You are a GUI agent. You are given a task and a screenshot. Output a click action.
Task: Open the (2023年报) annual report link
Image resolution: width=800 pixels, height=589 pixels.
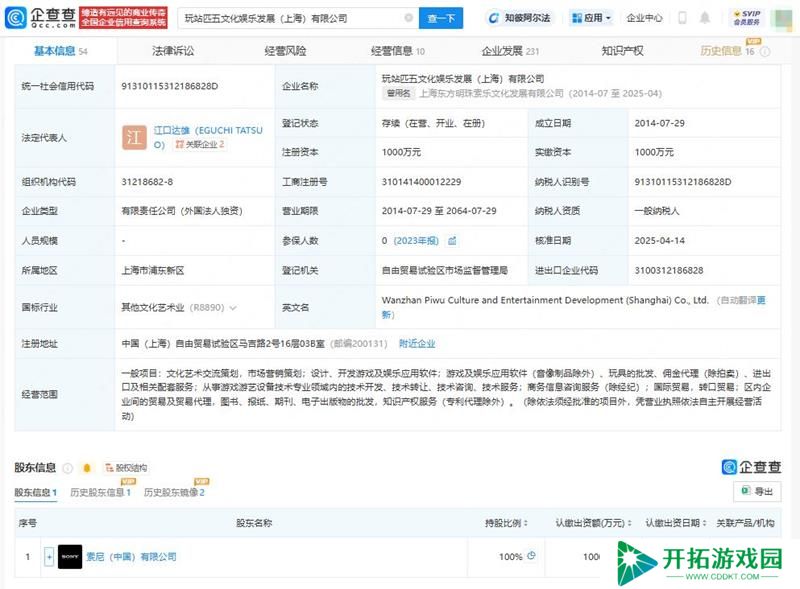[x=416, y=240]
